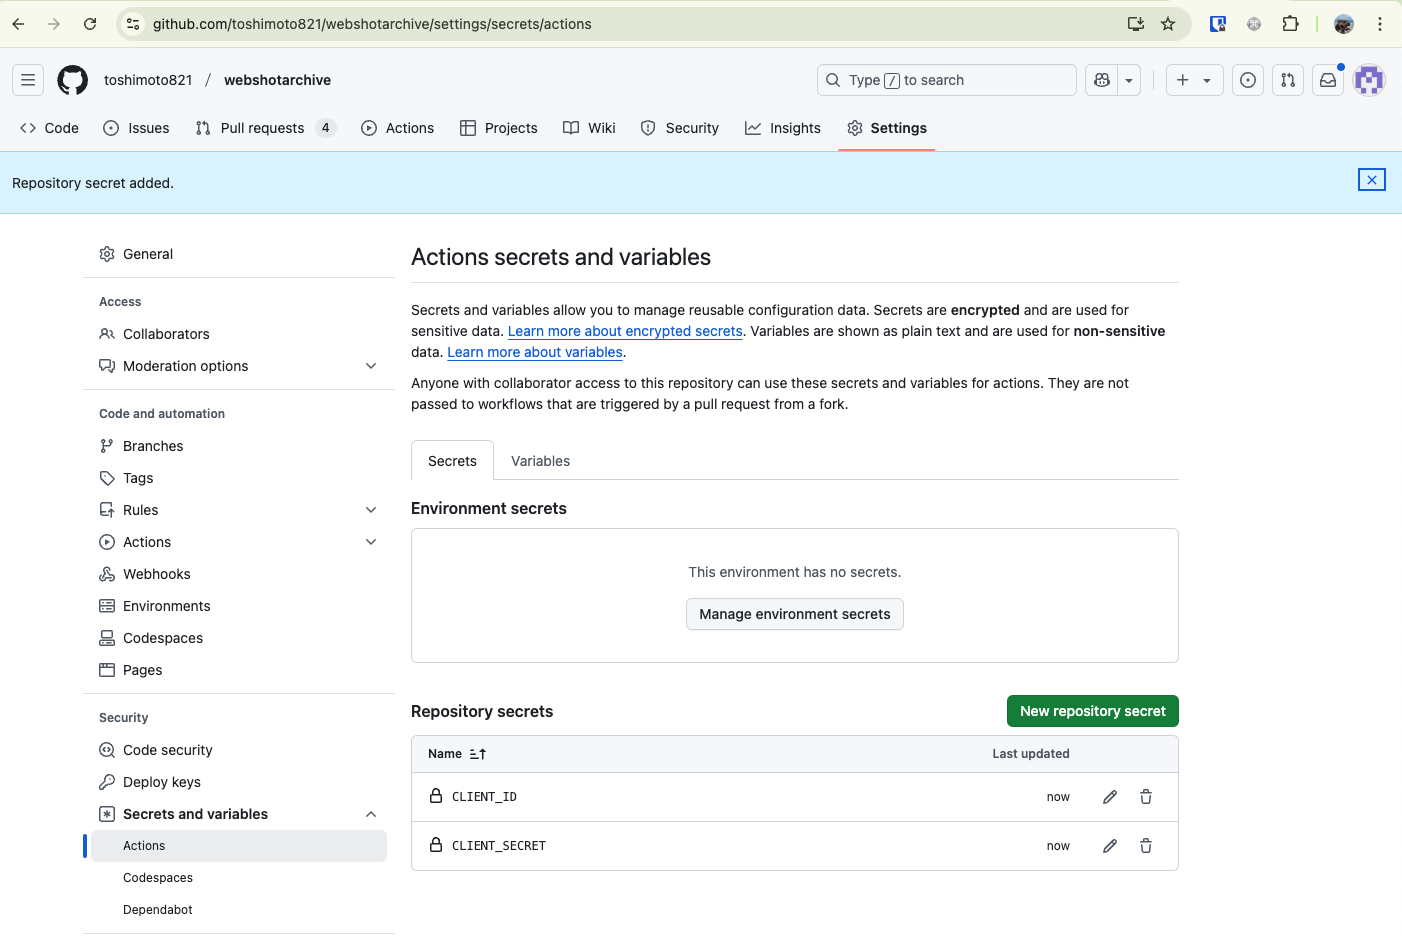
Task: Click the GitHub logo
Action: point(72,80)
